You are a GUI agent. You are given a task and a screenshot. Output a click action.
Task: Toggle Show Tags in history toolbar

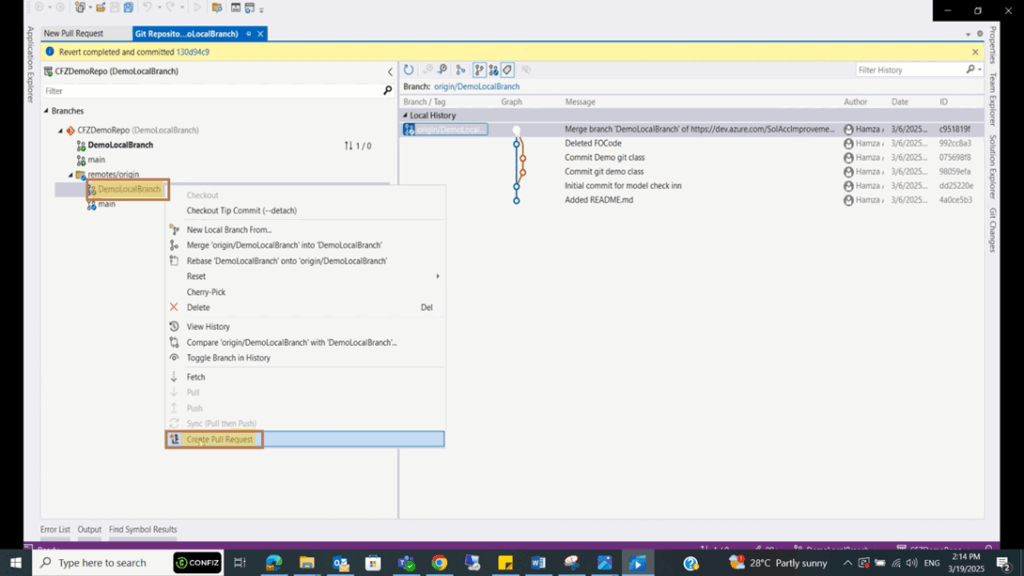tap(507, 70)
